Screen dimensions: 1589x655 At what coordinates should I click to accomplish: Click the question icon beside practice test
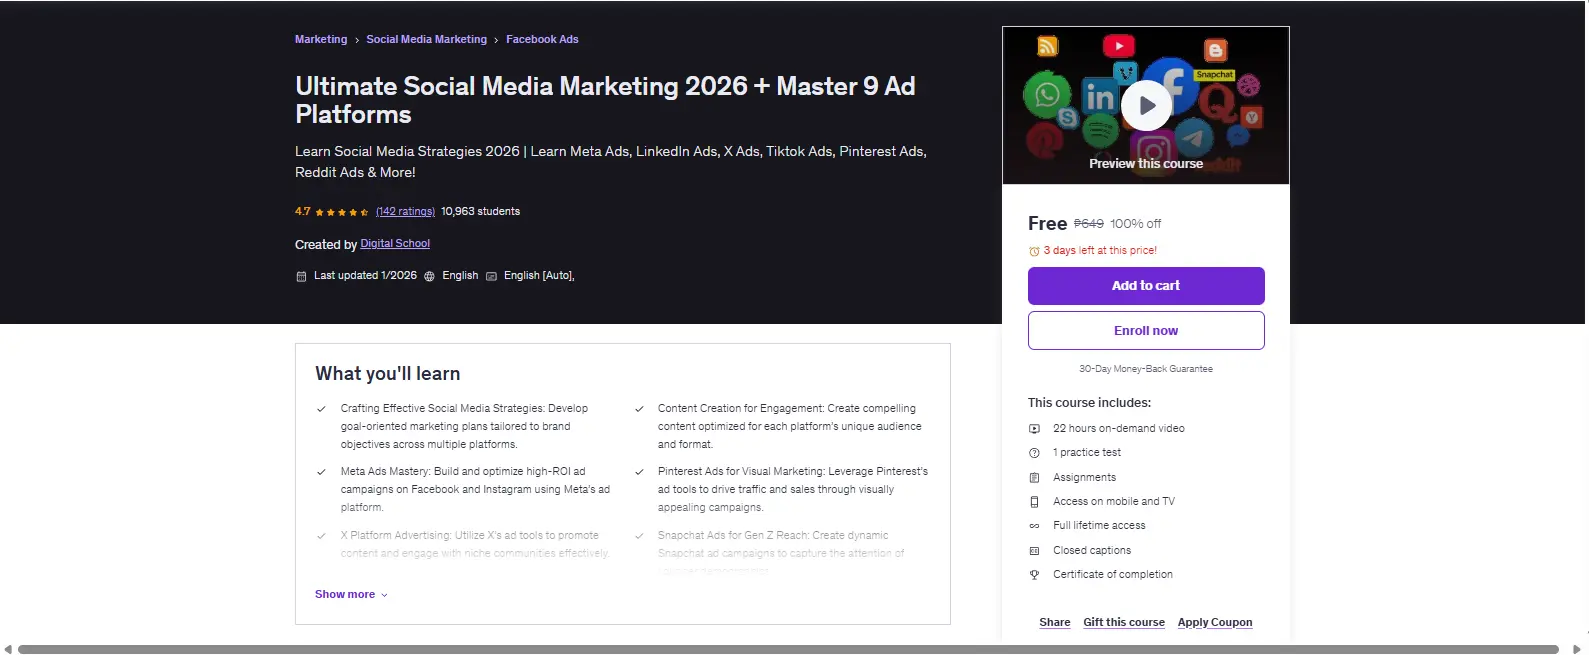[x=1034, y=453]
